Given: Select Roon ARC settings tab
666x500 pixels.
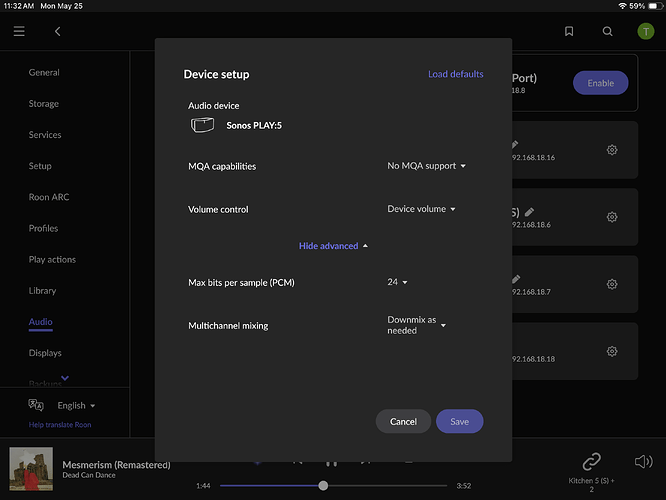Looking at the screenshot, I should (49, 197).
